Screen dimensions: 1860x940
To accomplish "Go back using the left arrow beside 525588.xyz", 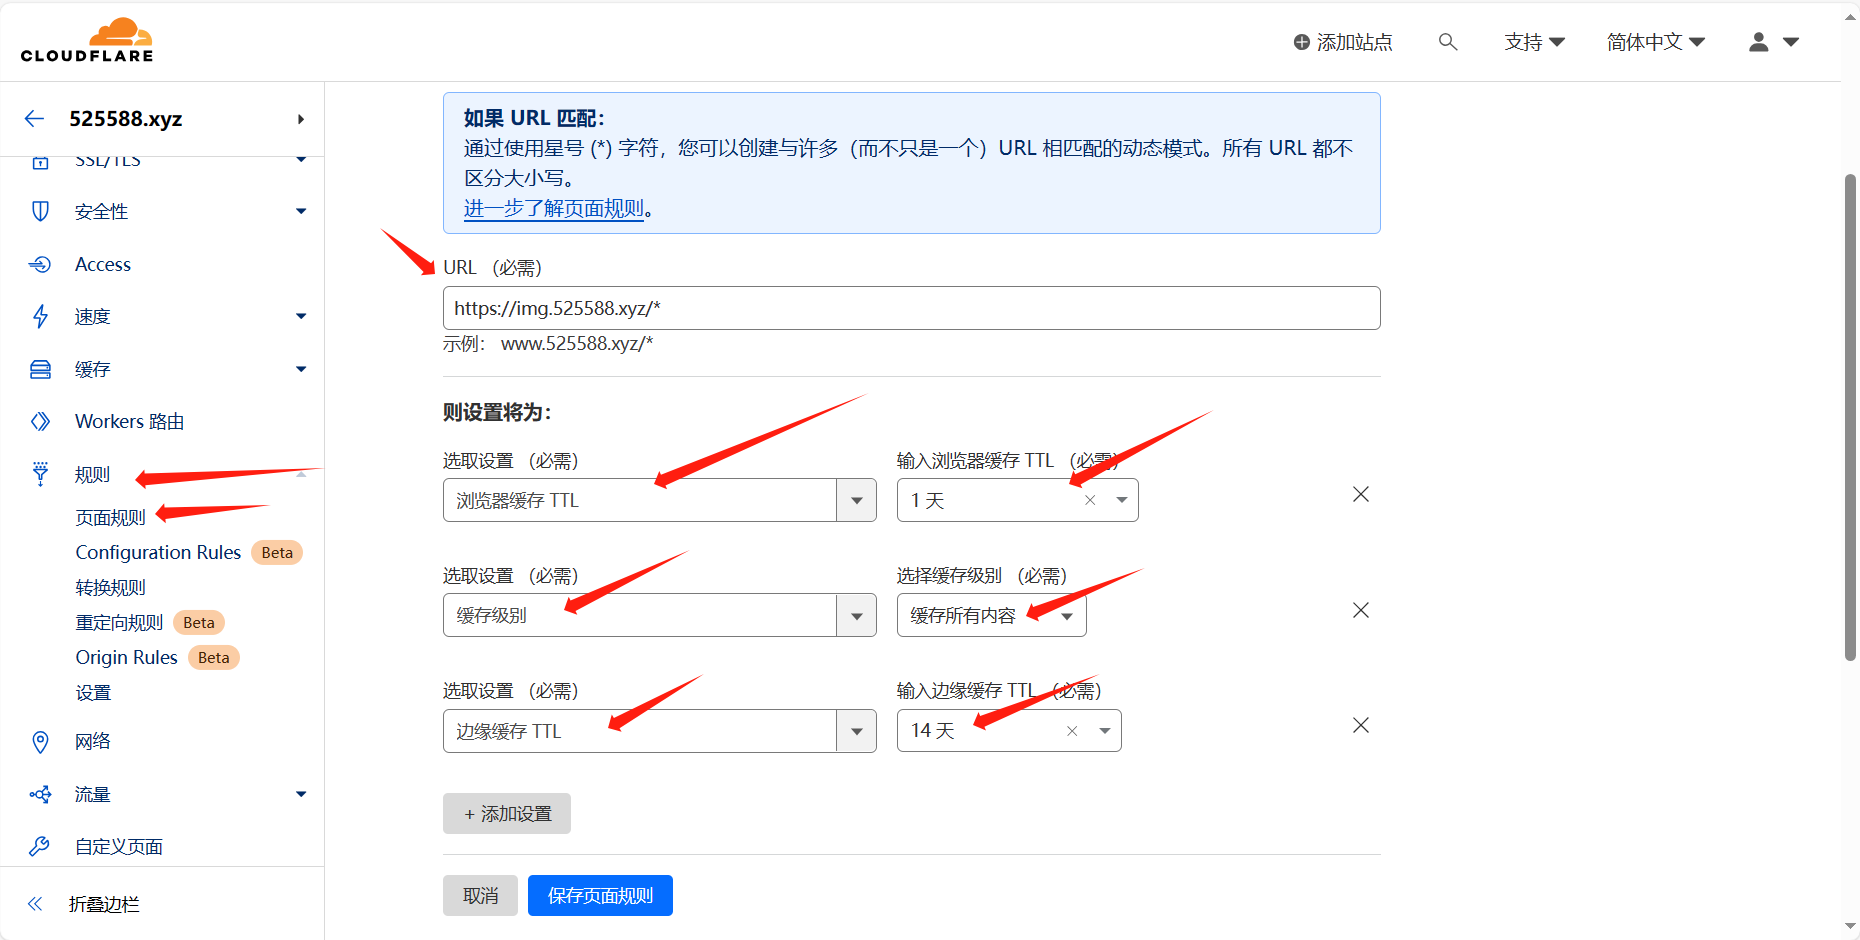I will [x=35, y=119].
